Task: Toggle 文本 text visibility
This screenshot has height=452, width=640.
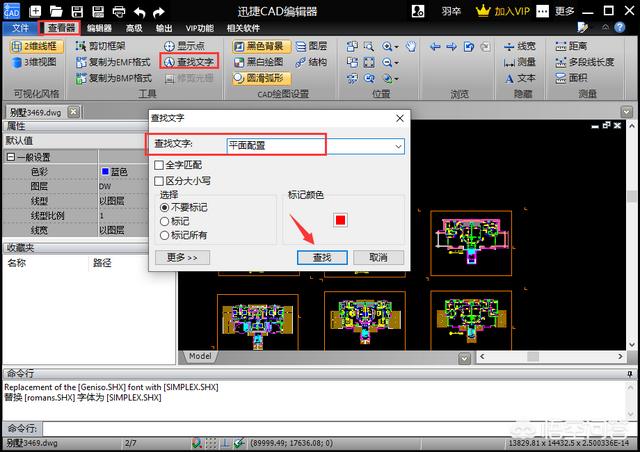Action: pos(520,78)
